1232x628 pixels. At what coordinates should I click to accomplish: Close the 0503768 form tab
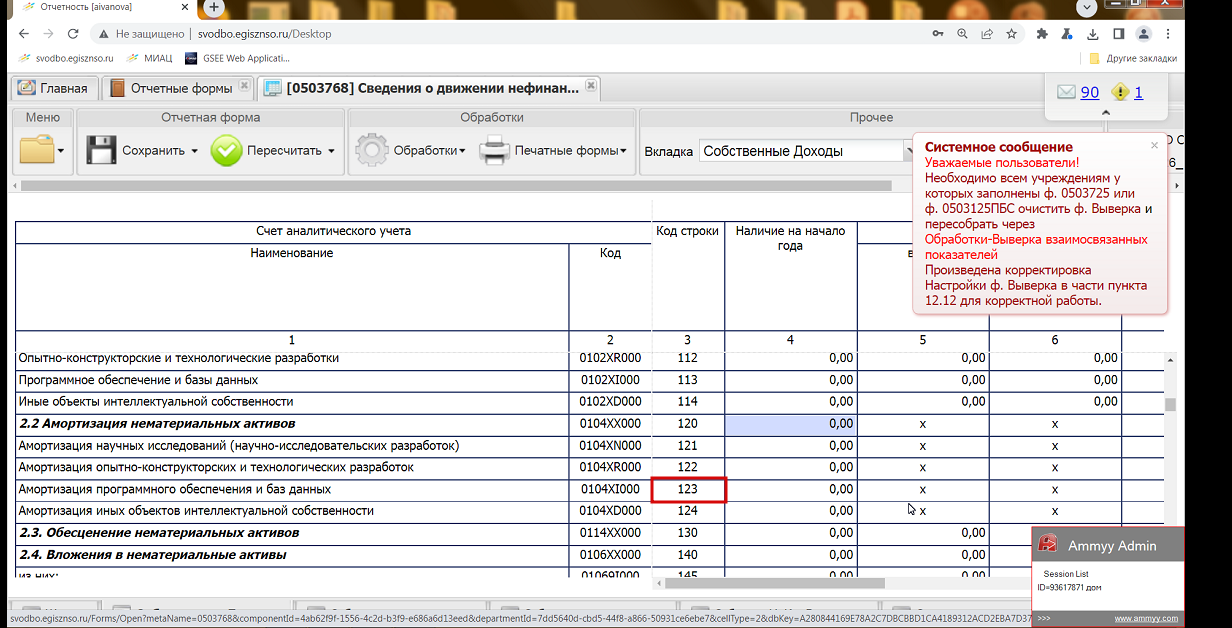click(591, 87)
